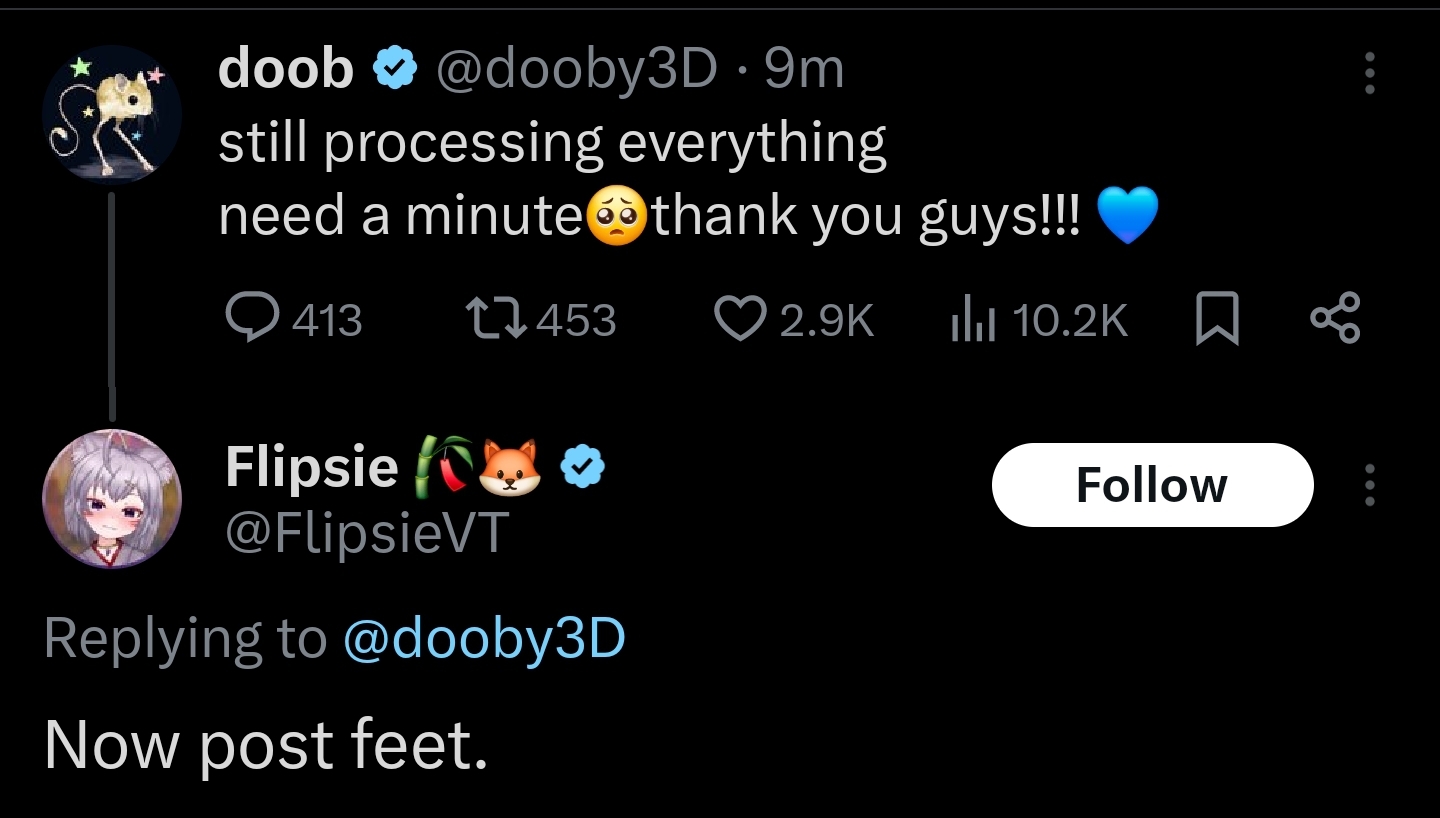The width and height of the screenshot is (1440, 818).
Task: Select the 'Now post feet.' reply text
Action: (266, 747)
